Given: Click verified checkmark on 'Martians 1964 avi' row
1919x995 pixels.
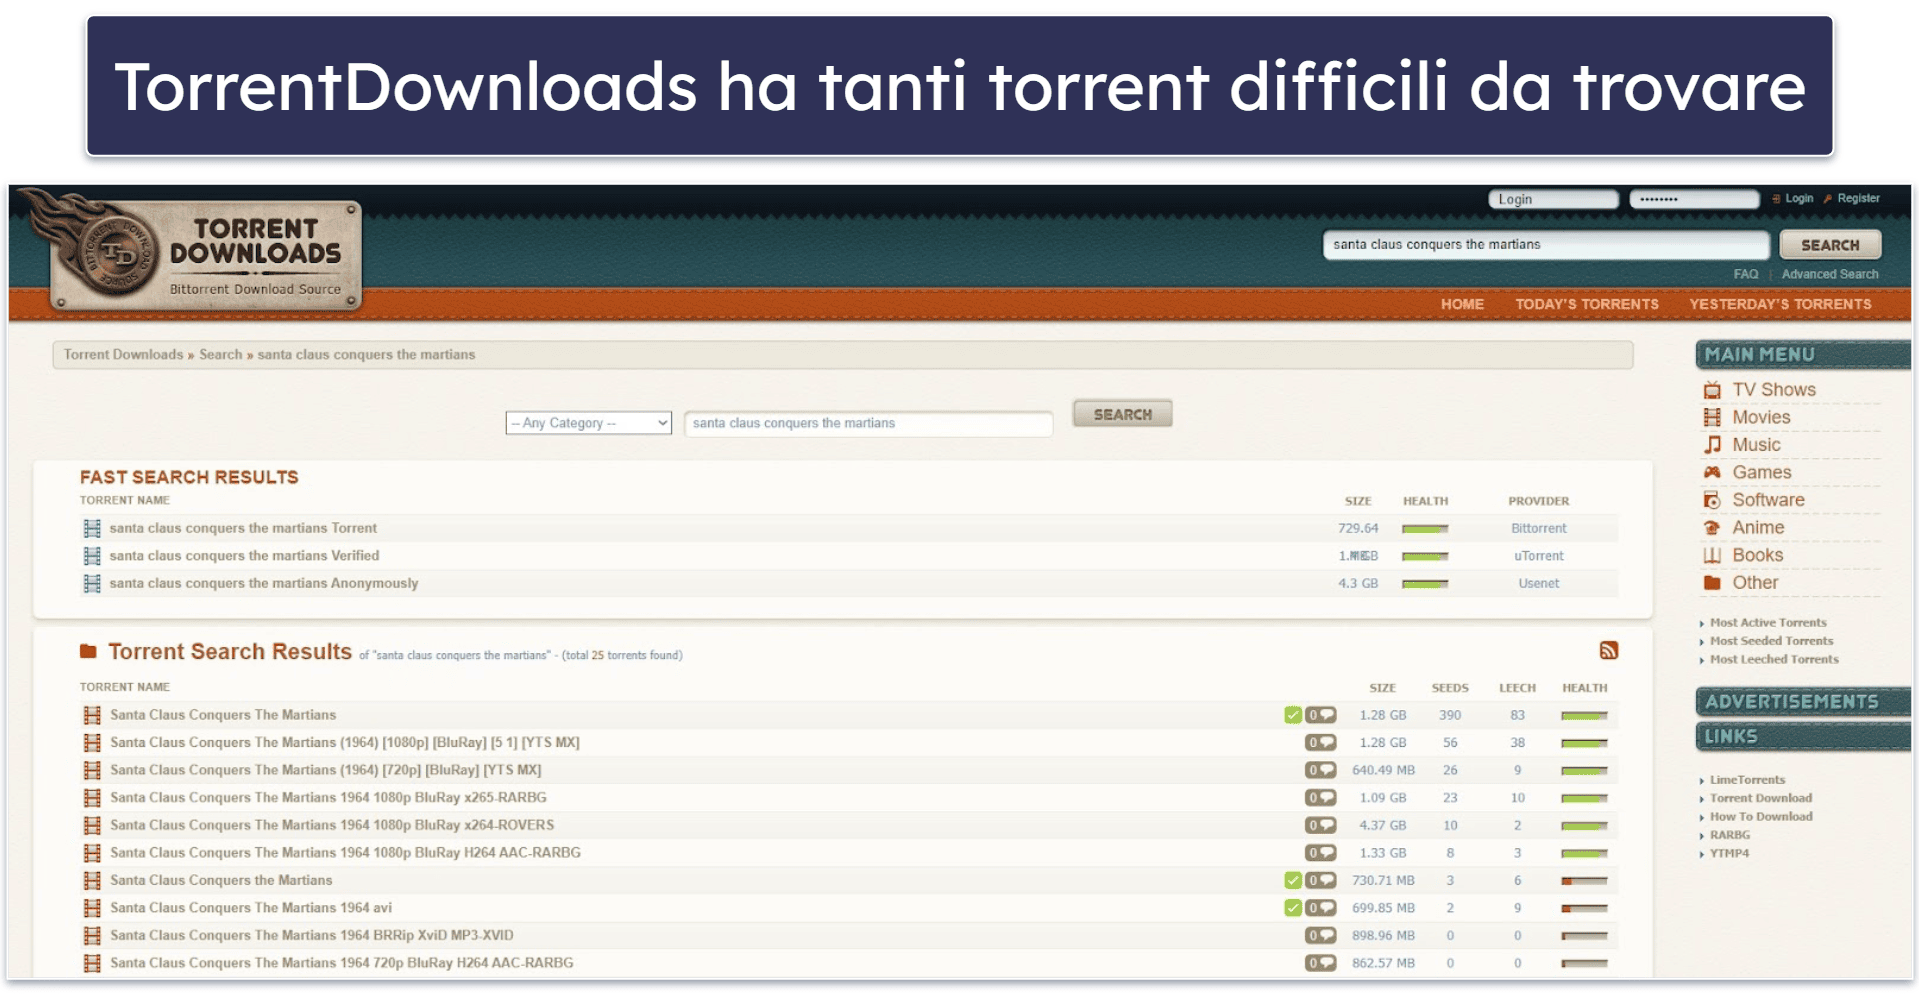Looking at the screenshot, I should pos(1293,908).
